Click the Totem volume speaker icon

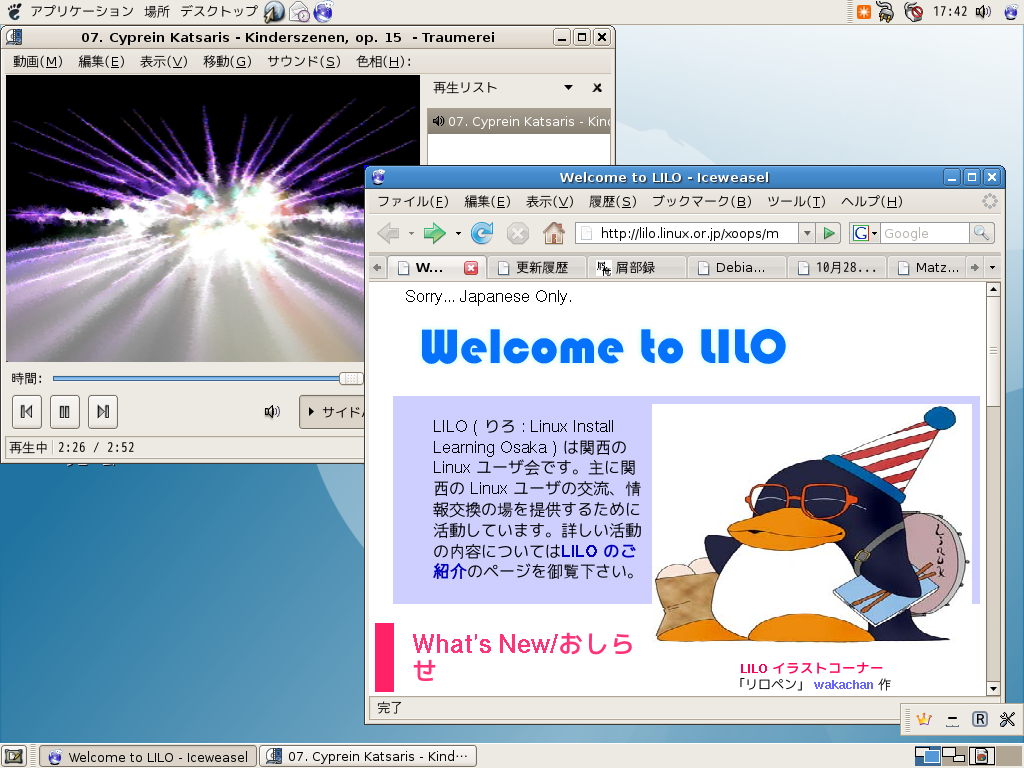pos(272,411)
